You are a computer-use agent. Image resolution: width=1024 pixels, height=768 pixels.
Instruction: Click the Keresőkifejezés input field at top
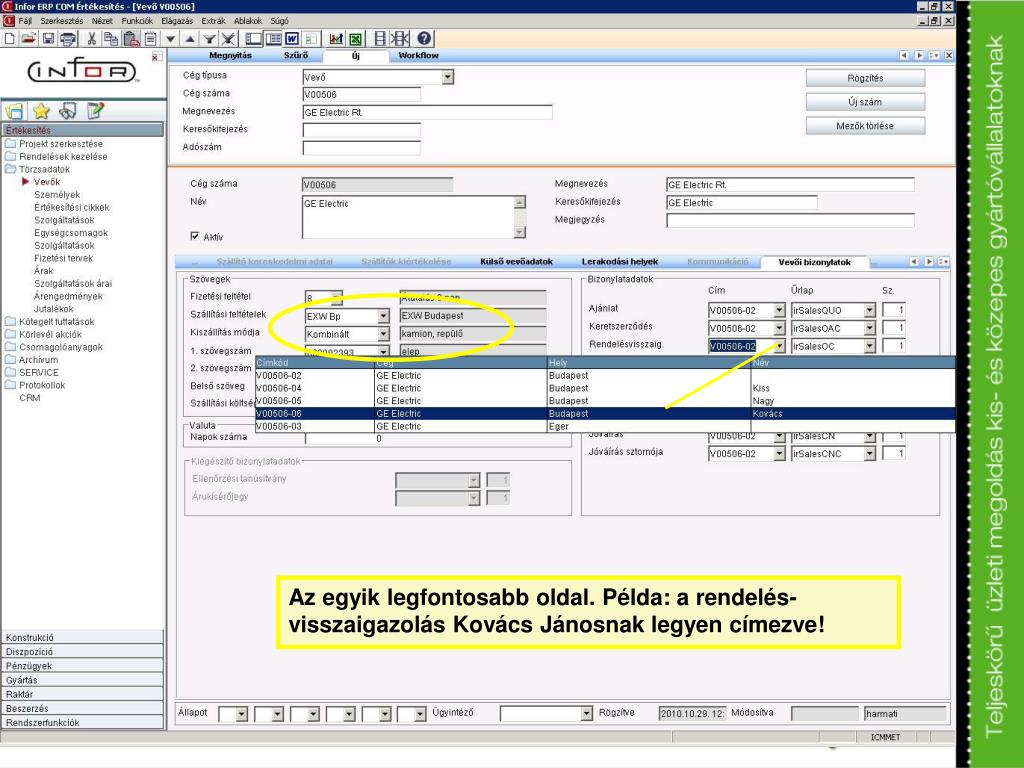361,129
